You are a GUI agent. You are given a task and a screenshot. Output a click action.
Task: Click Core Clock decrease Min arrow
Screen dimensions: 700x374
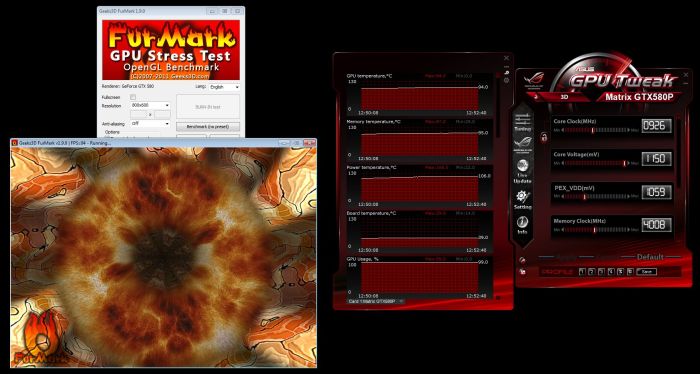point(562,130)
